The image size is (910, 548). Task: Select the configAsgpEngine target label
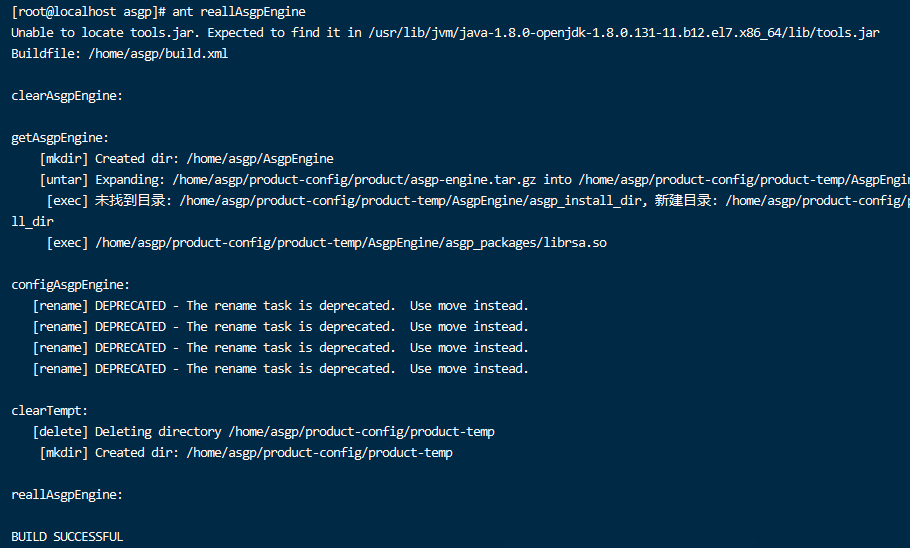pos(70,284)
